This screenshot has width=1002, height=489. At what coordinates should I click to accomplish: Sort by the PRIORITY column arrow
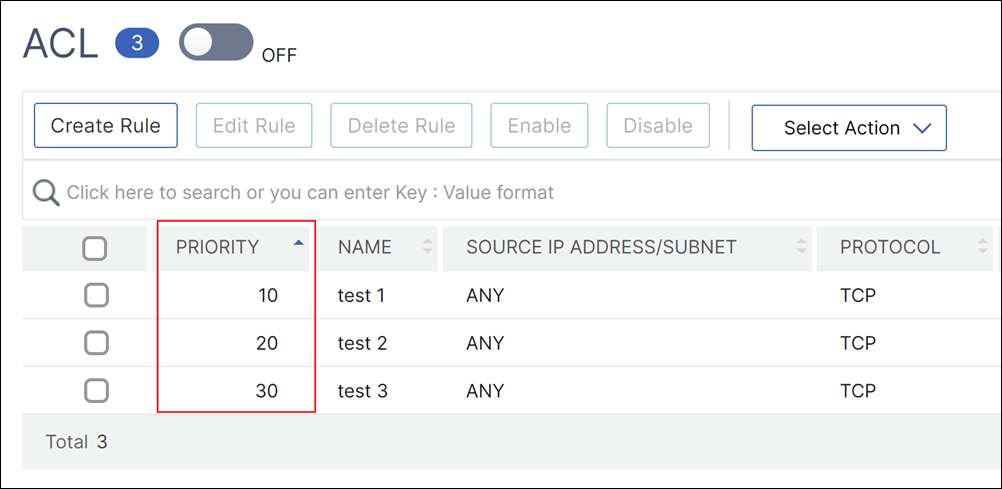(x=298, y=243)
